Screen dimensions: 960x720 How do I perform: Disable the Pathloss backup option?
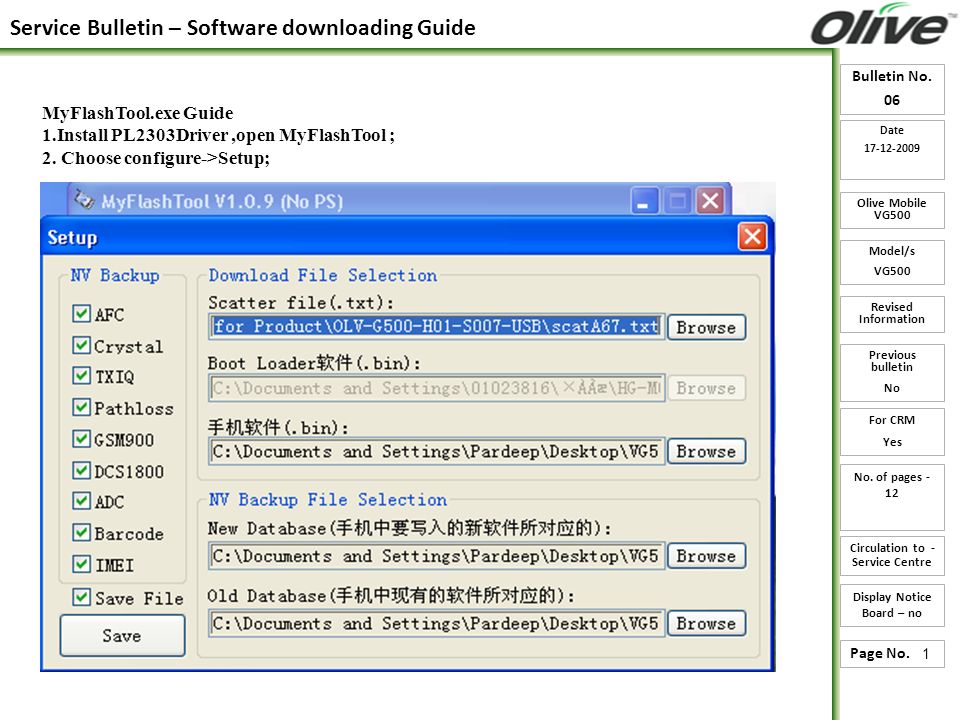pos(81,407)
